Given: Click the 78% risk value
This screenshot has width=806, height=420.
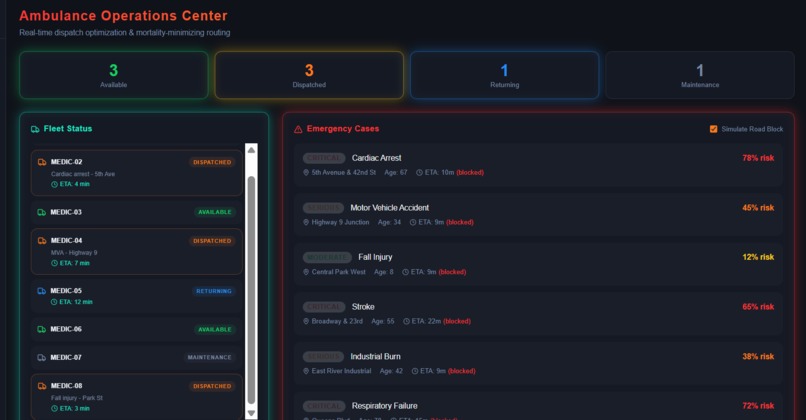Looking at the screenshot, I should click(x=758, y=158).
